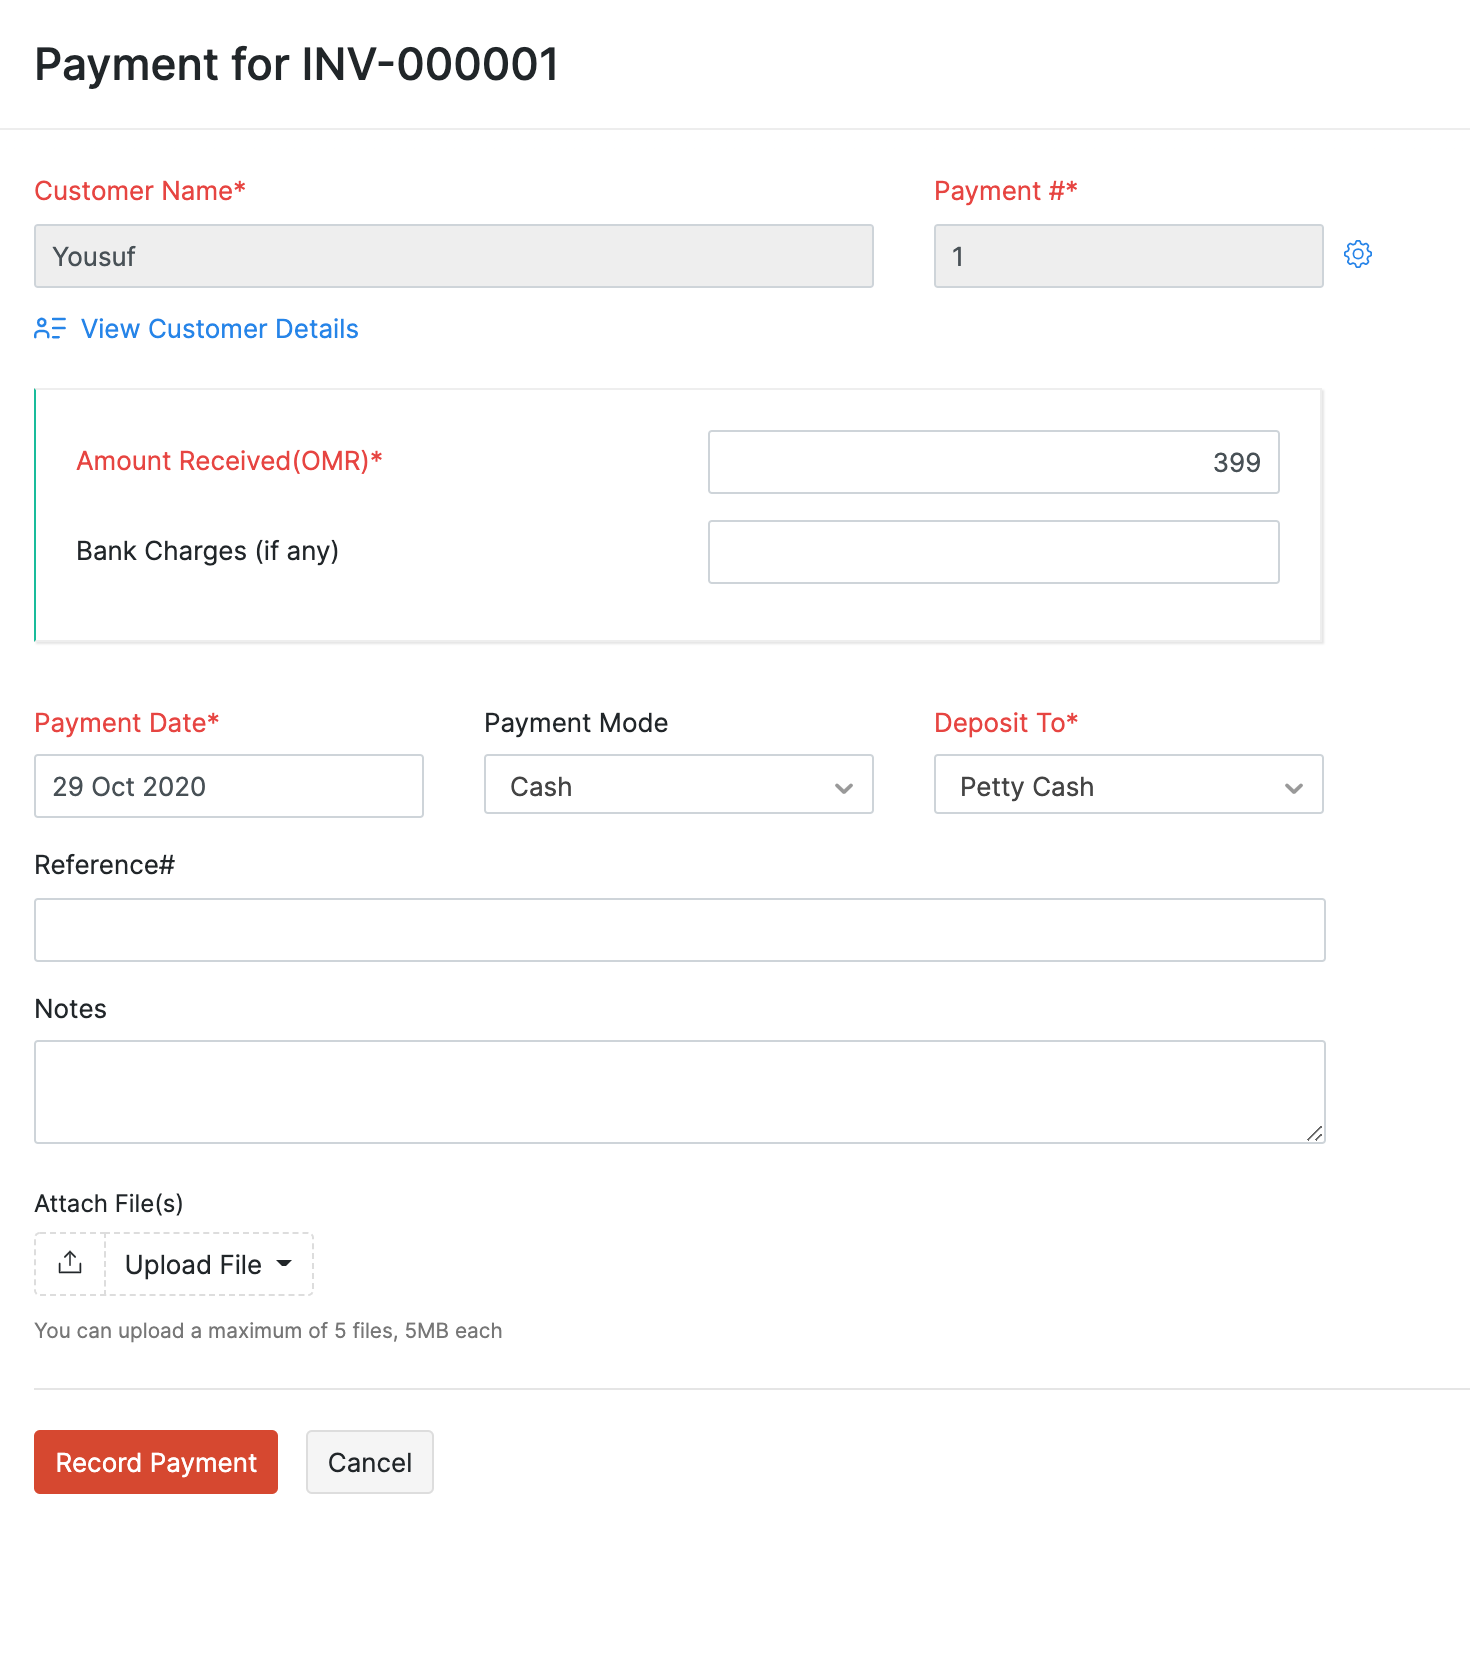
Task: Click the upload arrow icon
Action: point(70,1263)
